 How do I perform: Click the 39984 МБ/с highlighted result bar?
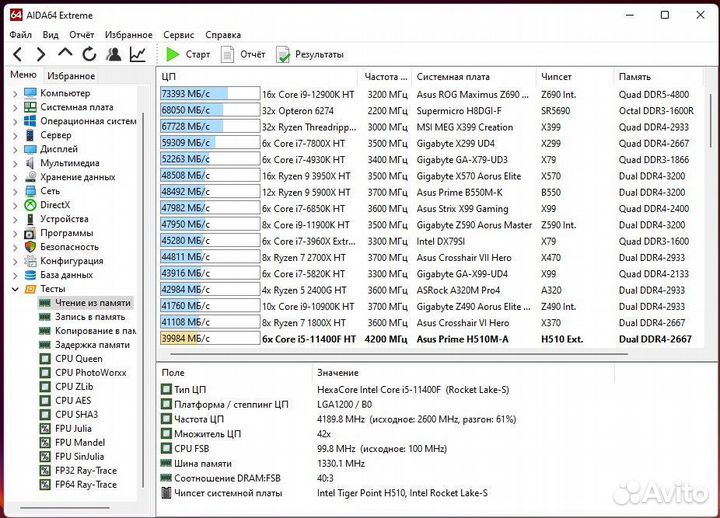[x=210, y=338]
